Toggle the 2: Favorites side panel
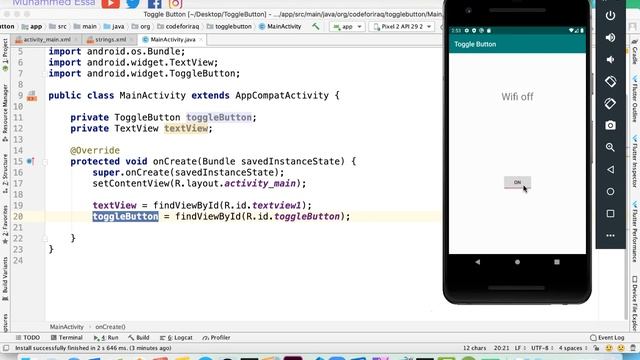The width and height of the screenshot is (640, 360). pos(5,224)
